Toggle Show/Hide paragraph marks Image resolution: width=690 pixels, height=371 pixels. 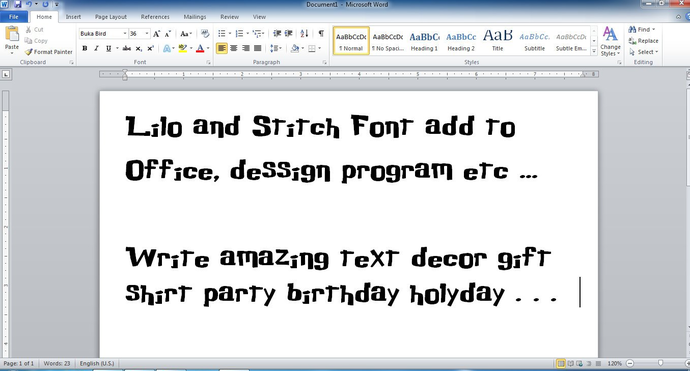(321, 34)
